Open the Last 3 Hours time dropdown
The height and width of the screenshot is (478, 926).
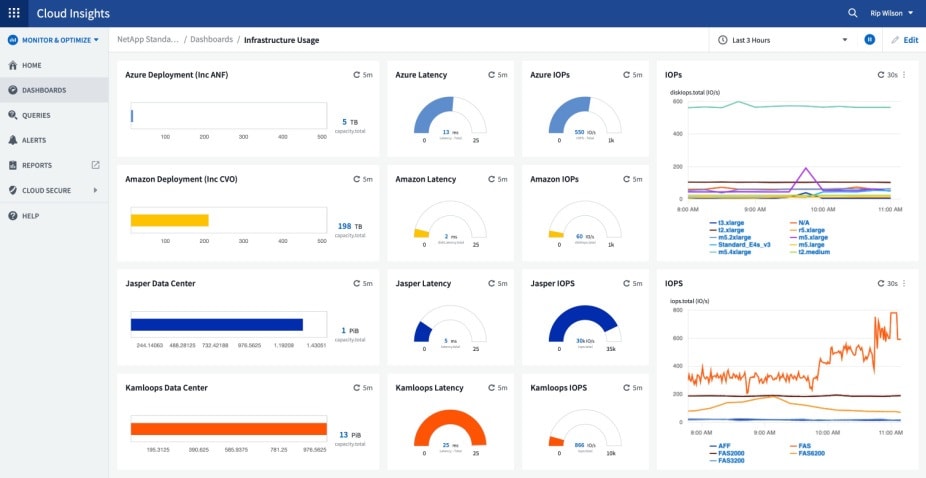point(782,40)
